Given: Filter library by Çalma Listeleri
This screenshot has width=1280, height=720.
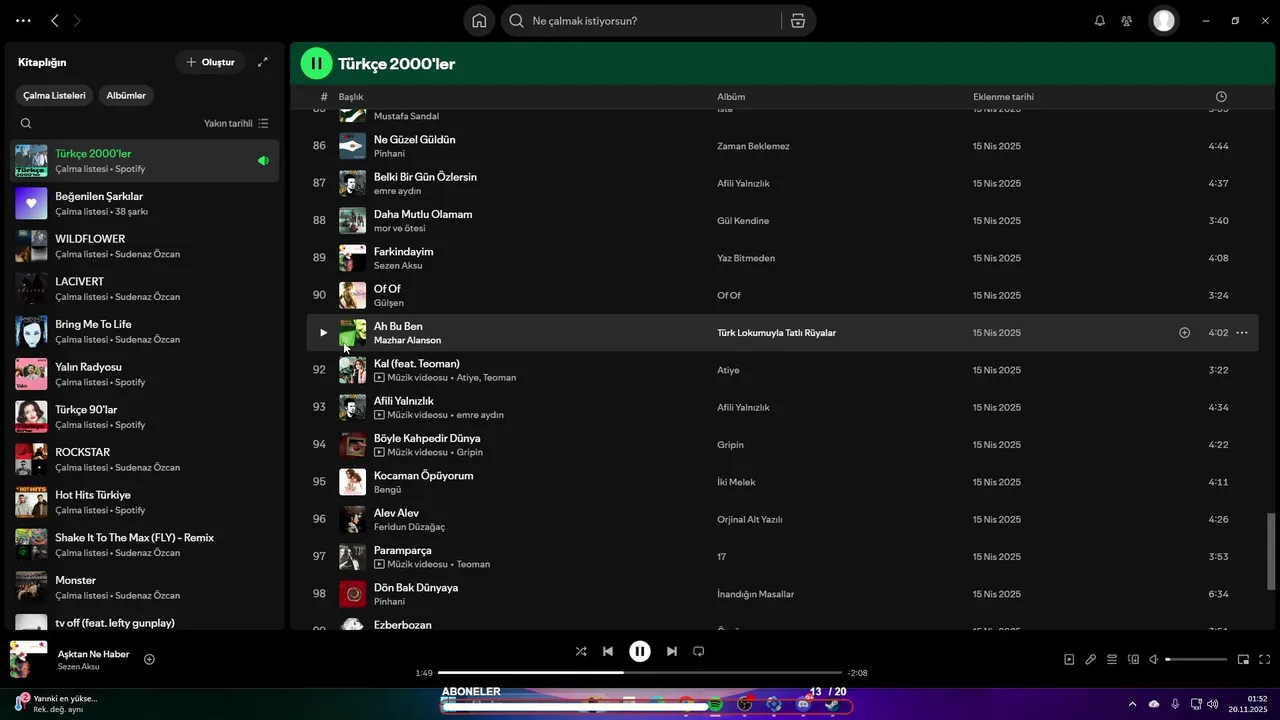Looking at the screenshot, I should [x=54, y=95].
